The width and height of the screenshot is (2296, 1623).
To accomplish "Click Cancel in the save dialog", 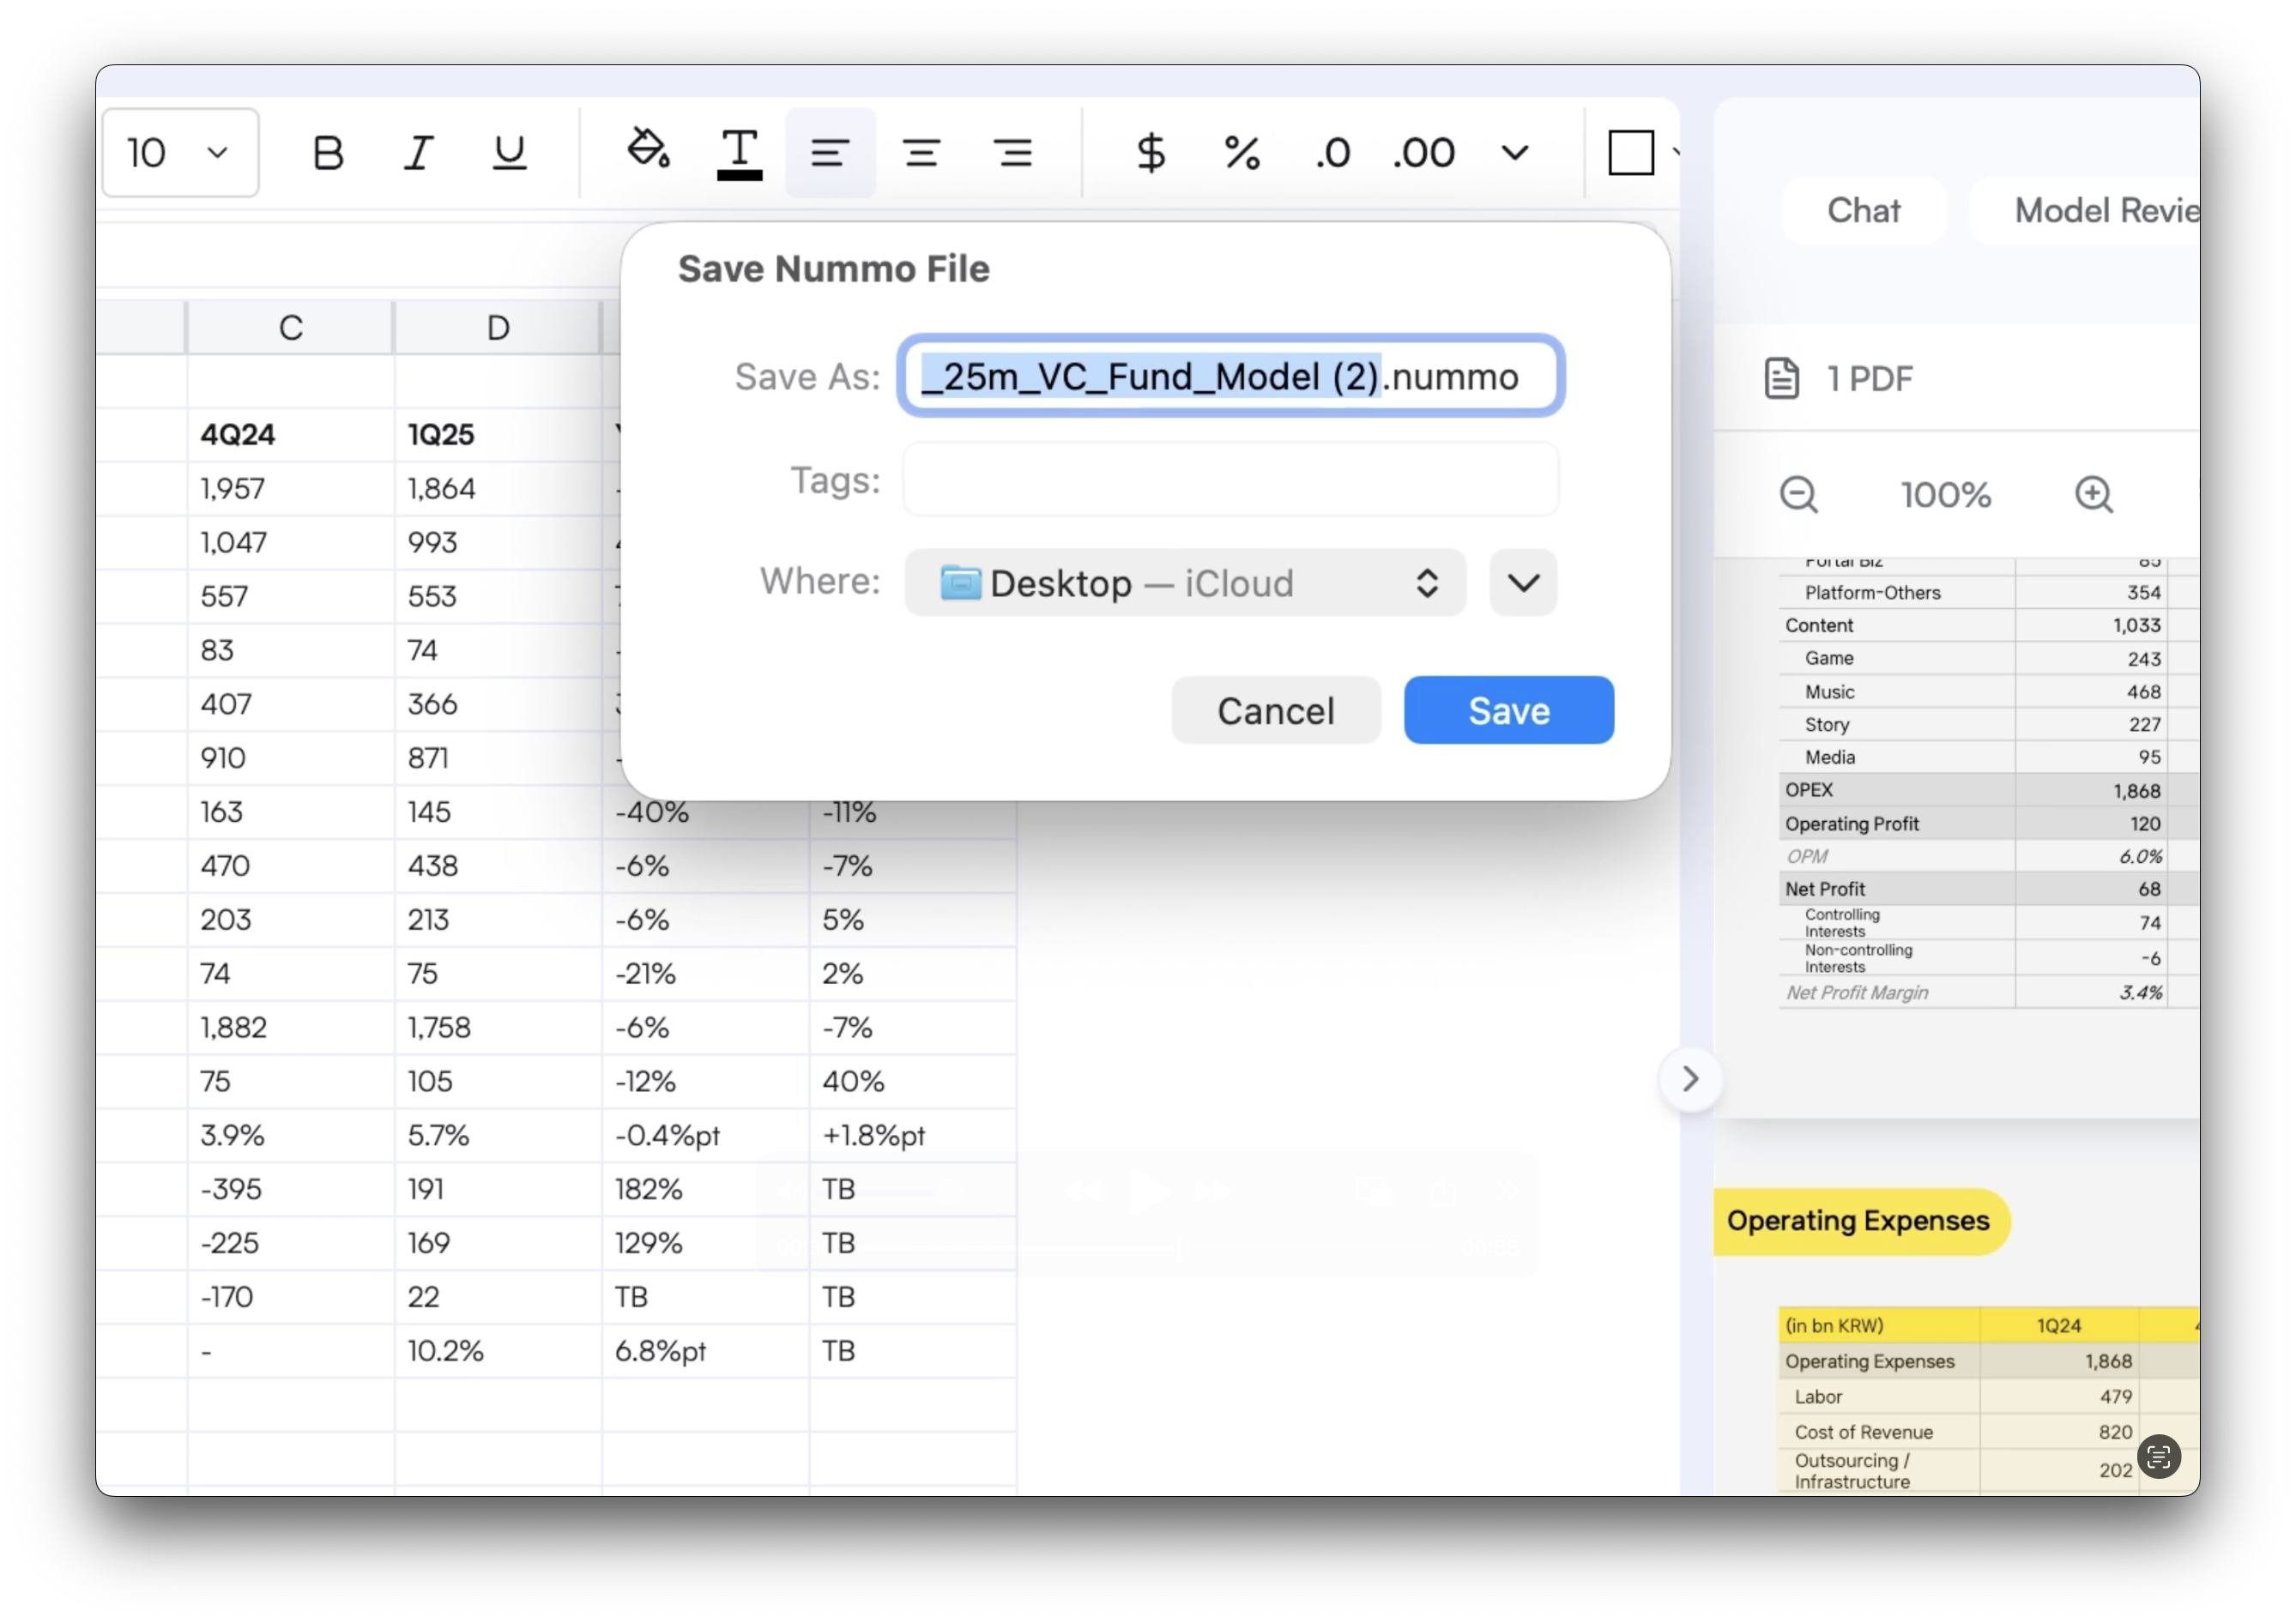I will point(1275,710).
